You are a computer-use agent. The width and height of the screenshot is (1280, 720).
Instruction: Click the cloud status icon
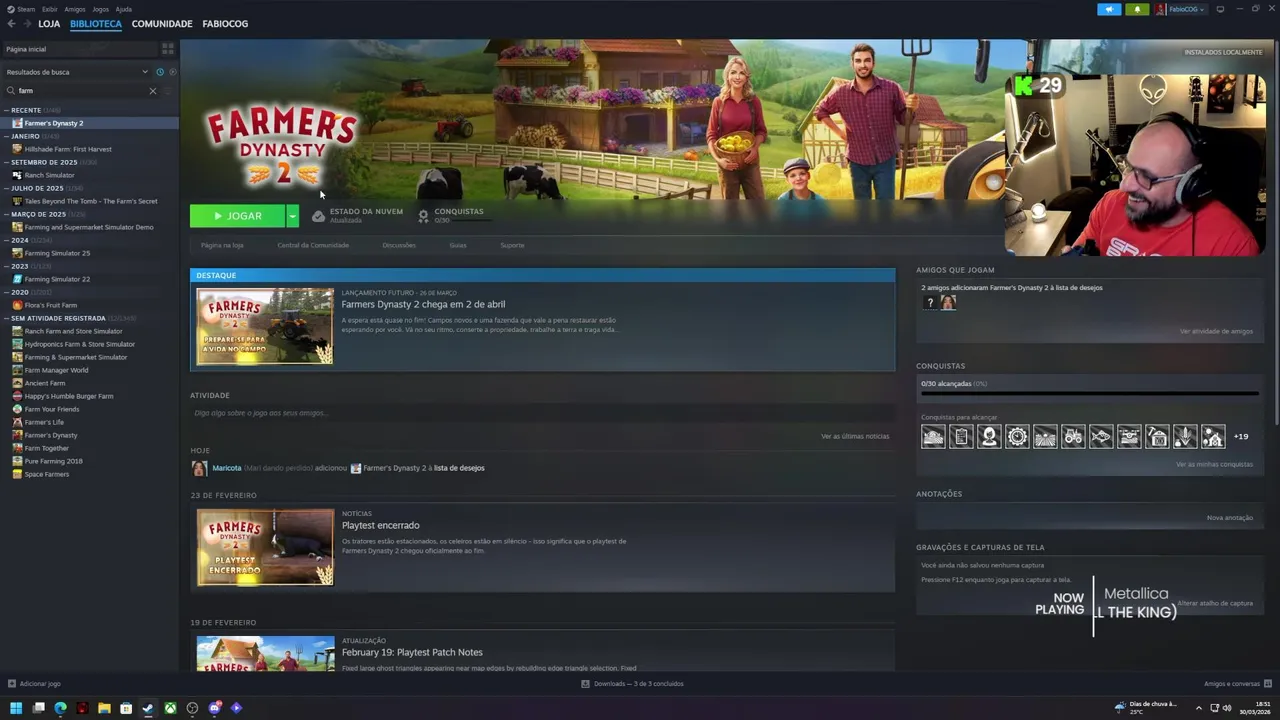(318, 216)
